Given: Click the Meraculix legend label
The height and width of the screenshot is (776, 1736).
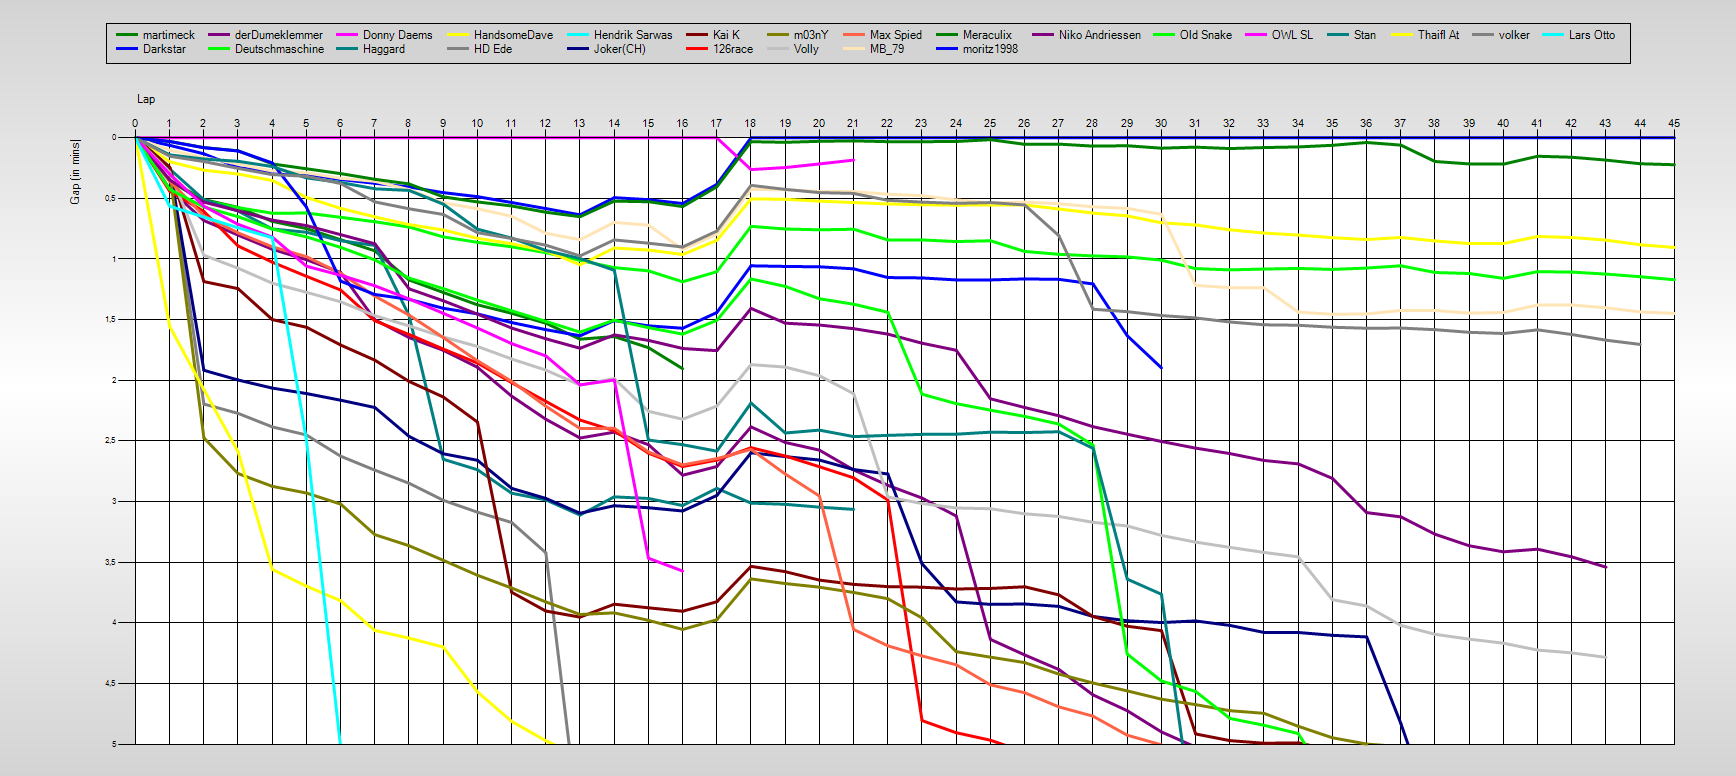Looking at the screenshot, I should coord(987,35).
